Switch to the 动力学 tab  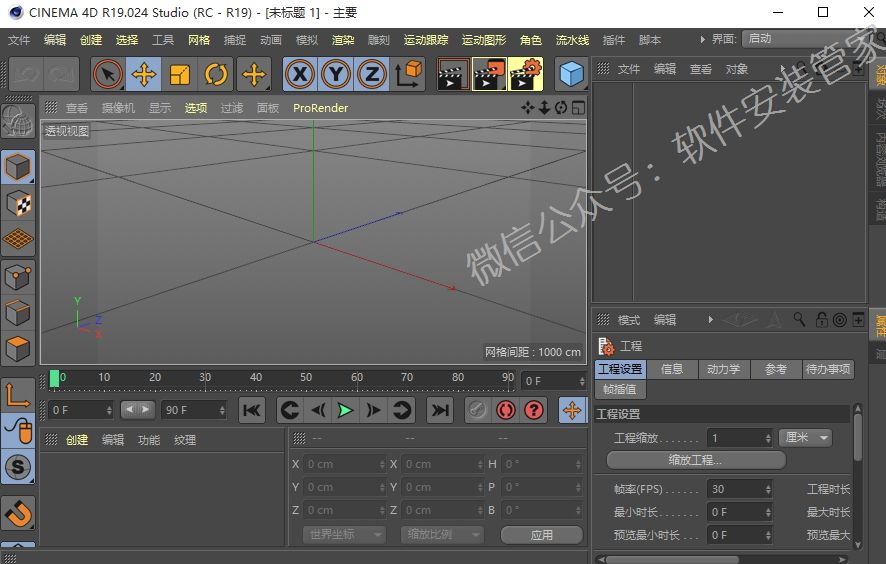(x=723, y=369)
